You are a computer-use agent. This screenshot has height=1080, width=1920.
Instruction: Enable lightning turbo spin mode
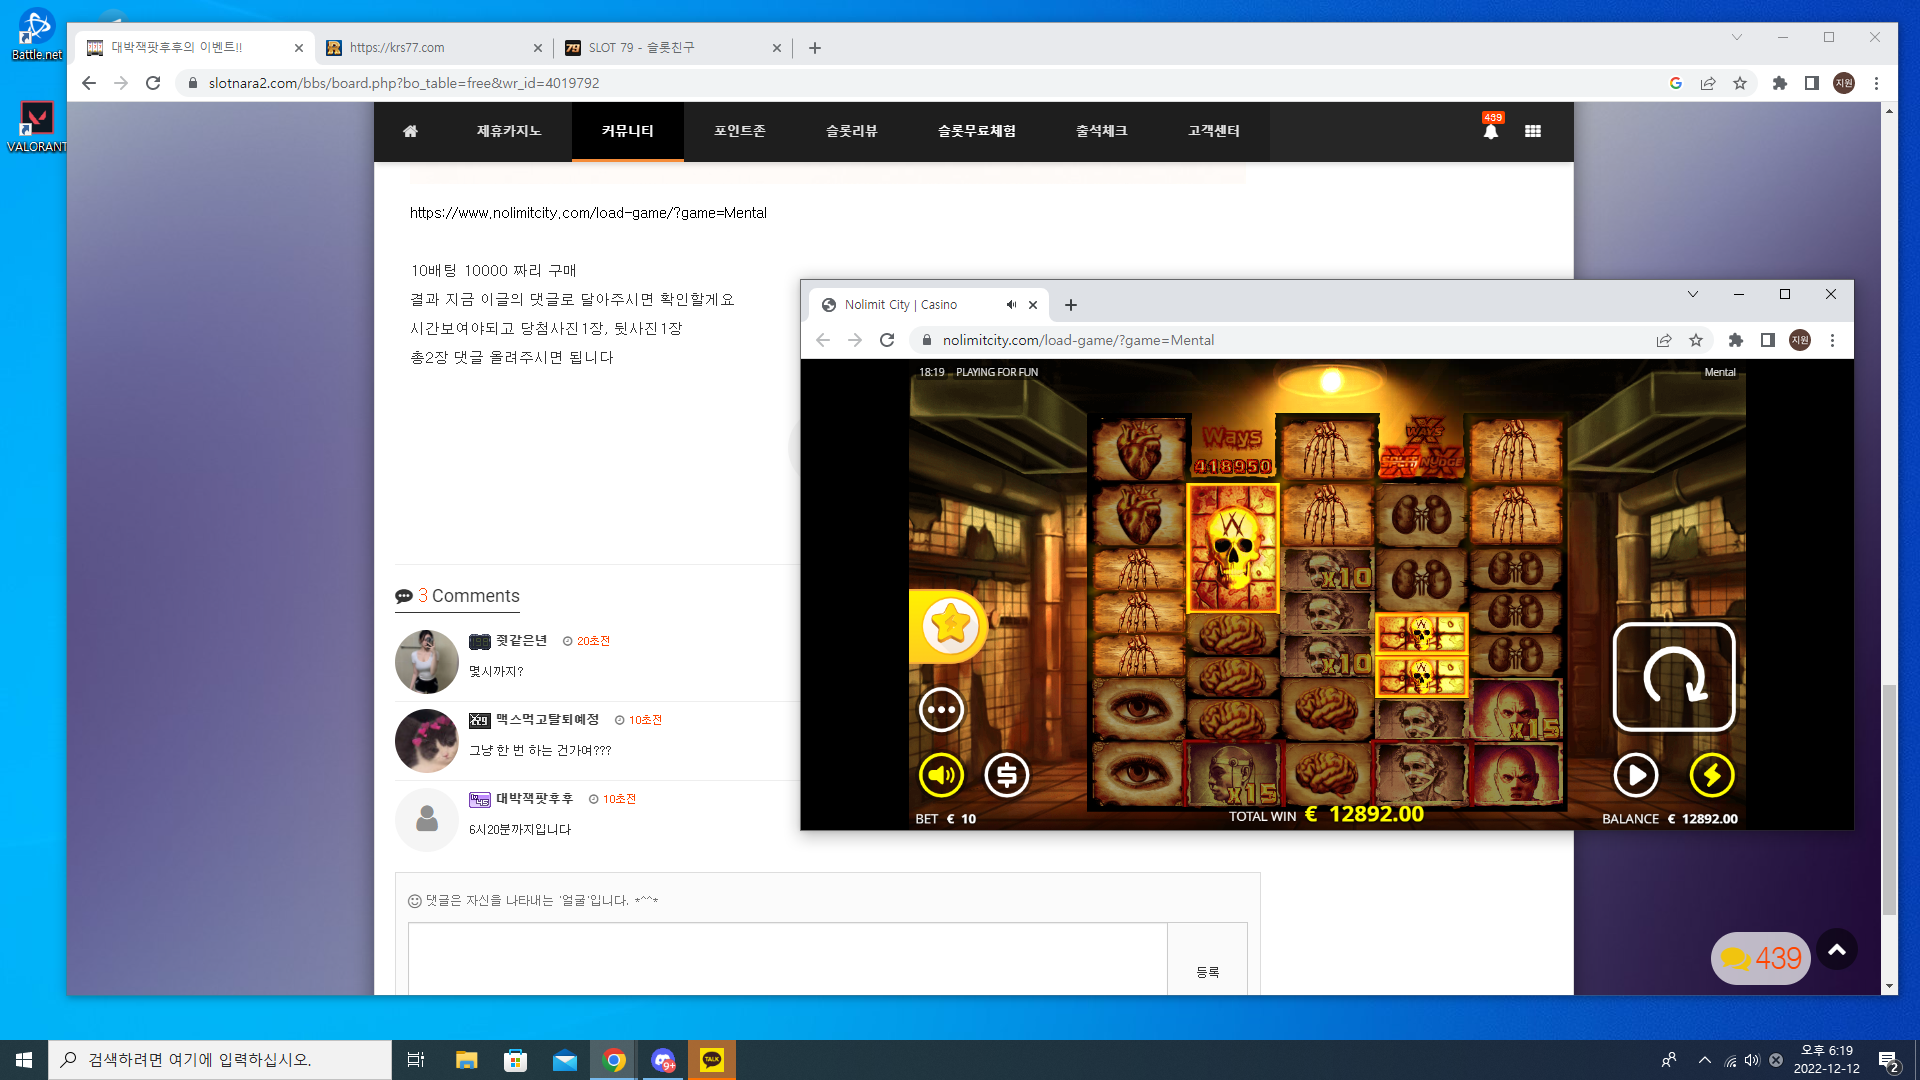point(1712,775)
